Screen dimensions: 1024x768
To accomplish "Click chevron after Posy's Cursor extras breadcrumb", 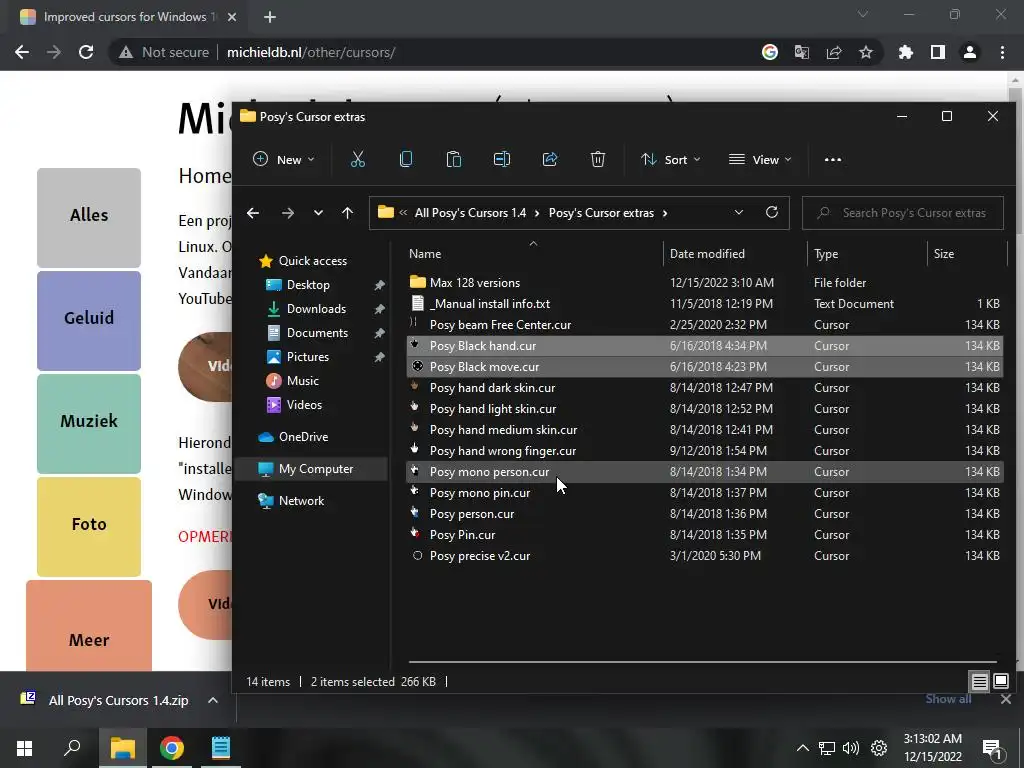I will point(665,213).
